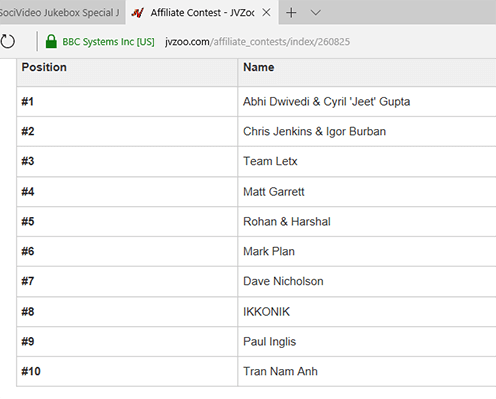Click the name Mark Plan
Viewport: 496px width, 399px height.
click(x=269, y=251)
